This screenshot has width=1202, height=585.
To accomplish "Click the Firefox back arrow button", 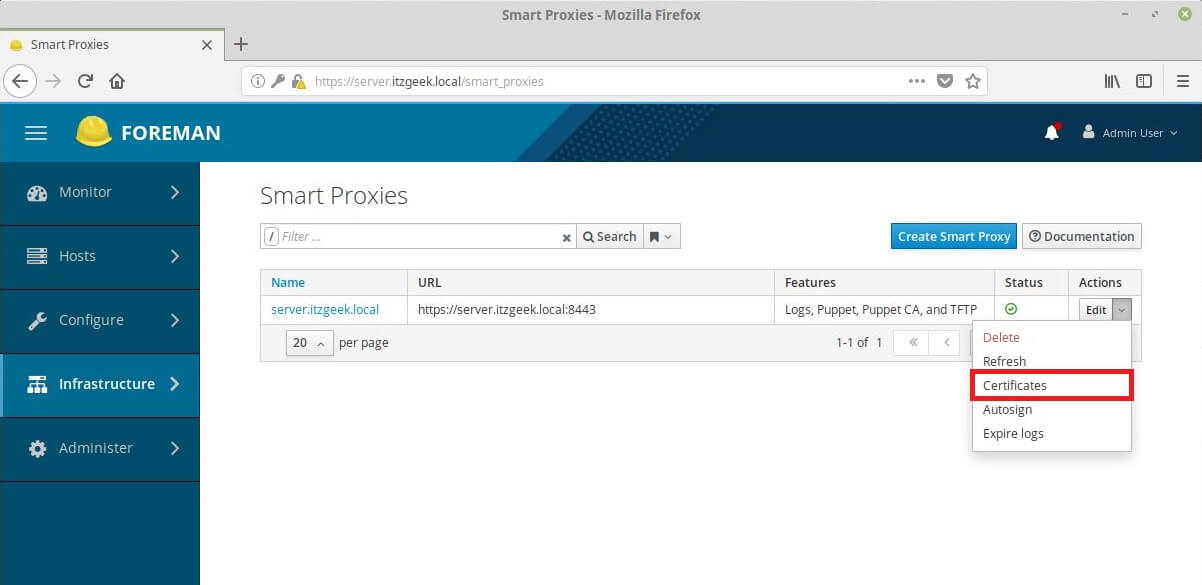I will 21,81.
